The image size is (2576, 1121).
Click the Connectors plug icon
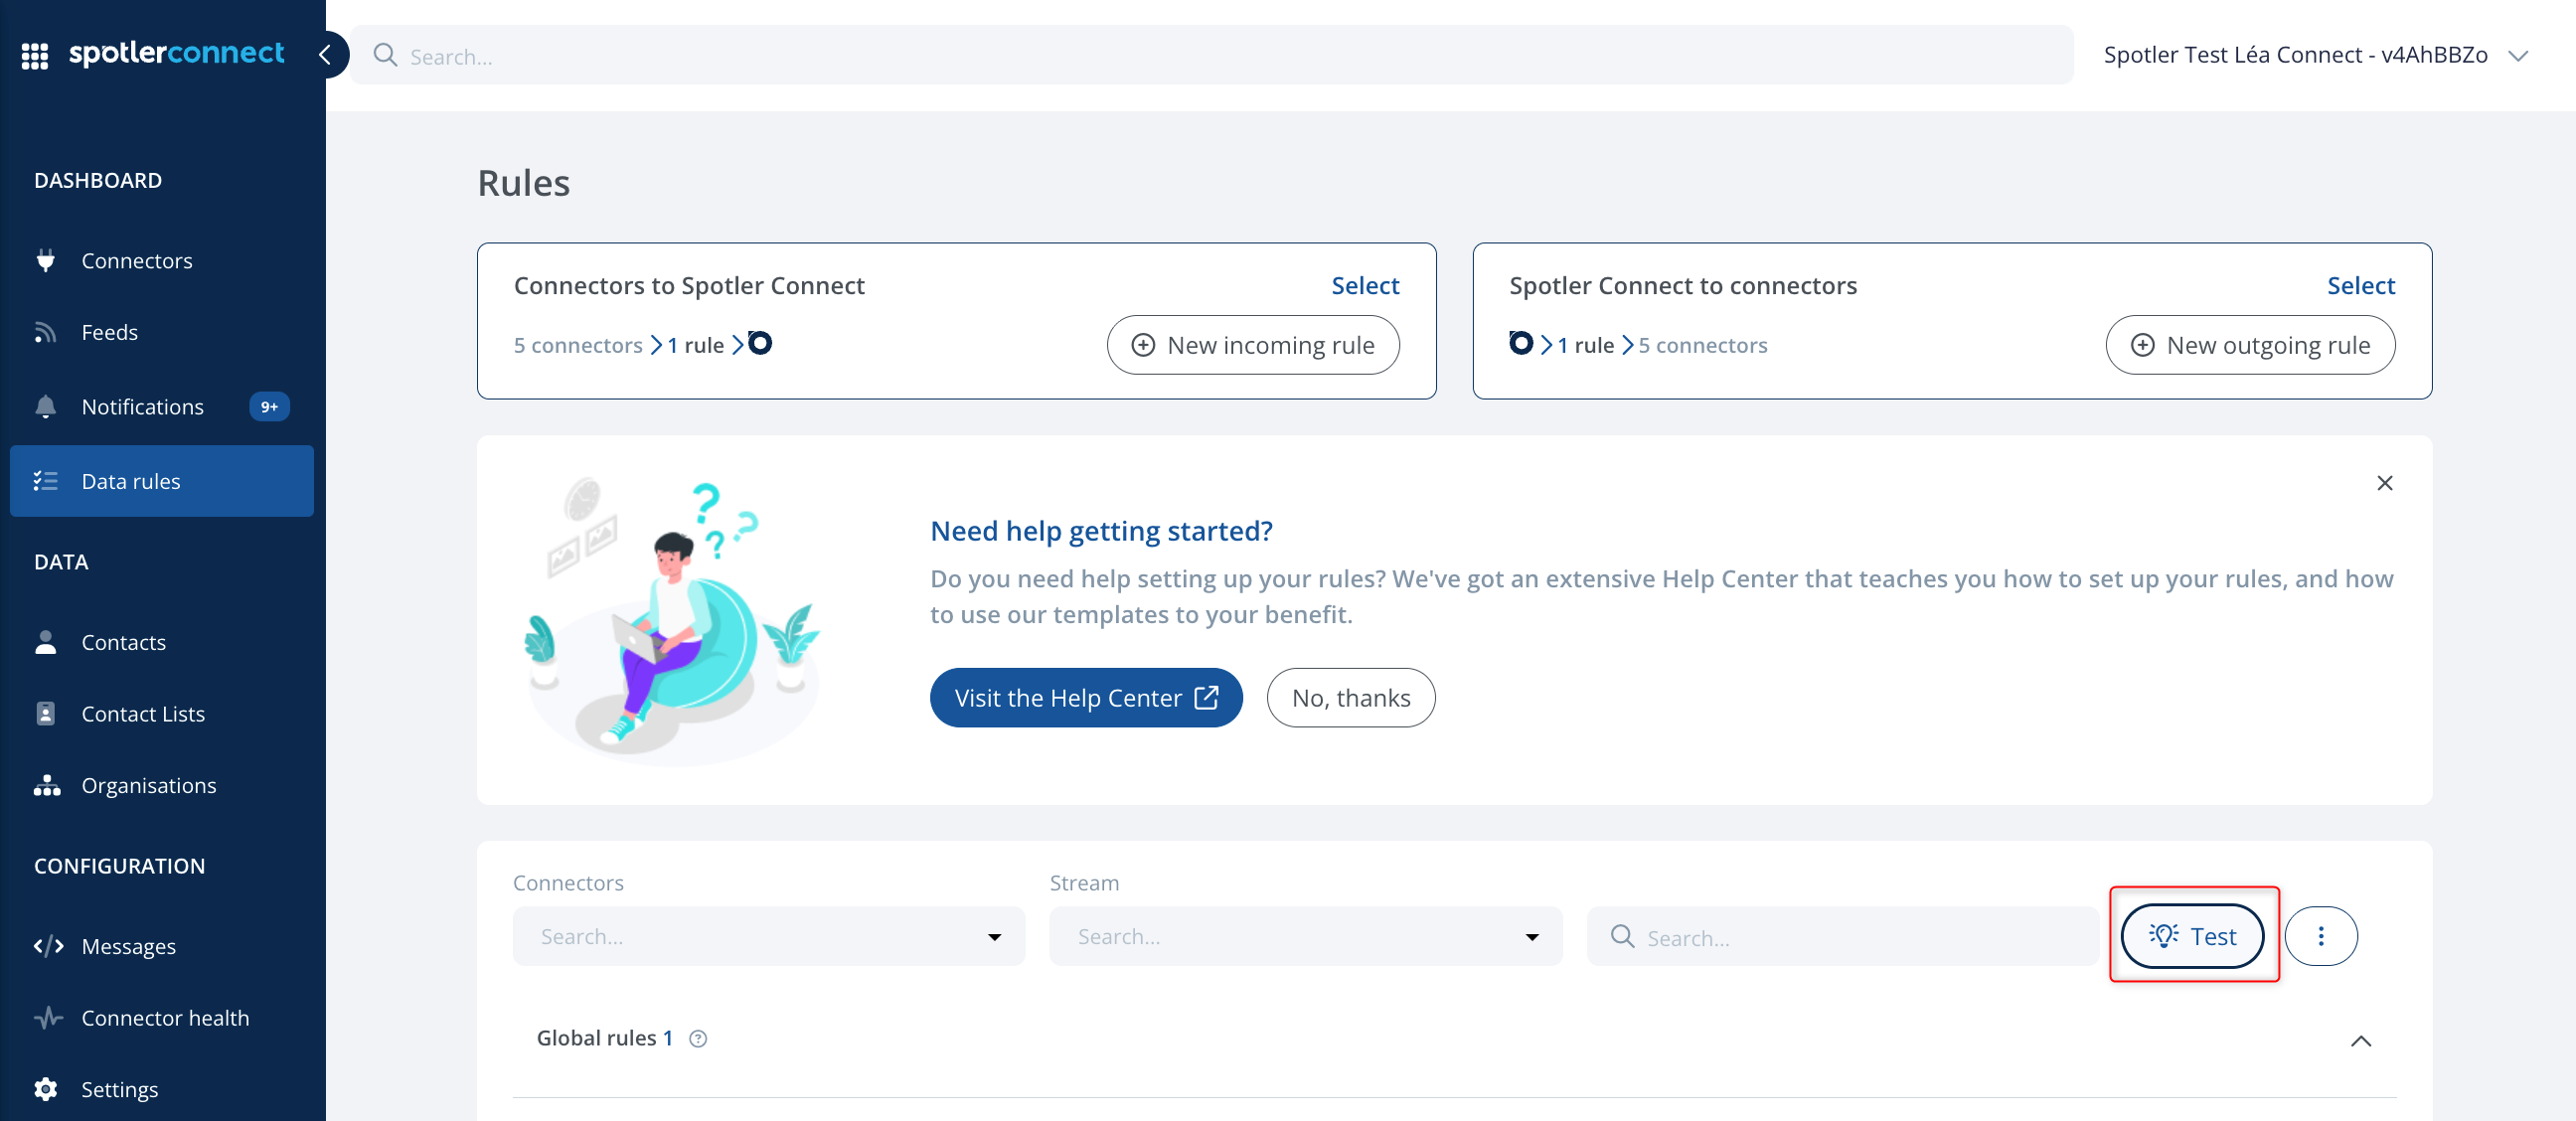46,260
